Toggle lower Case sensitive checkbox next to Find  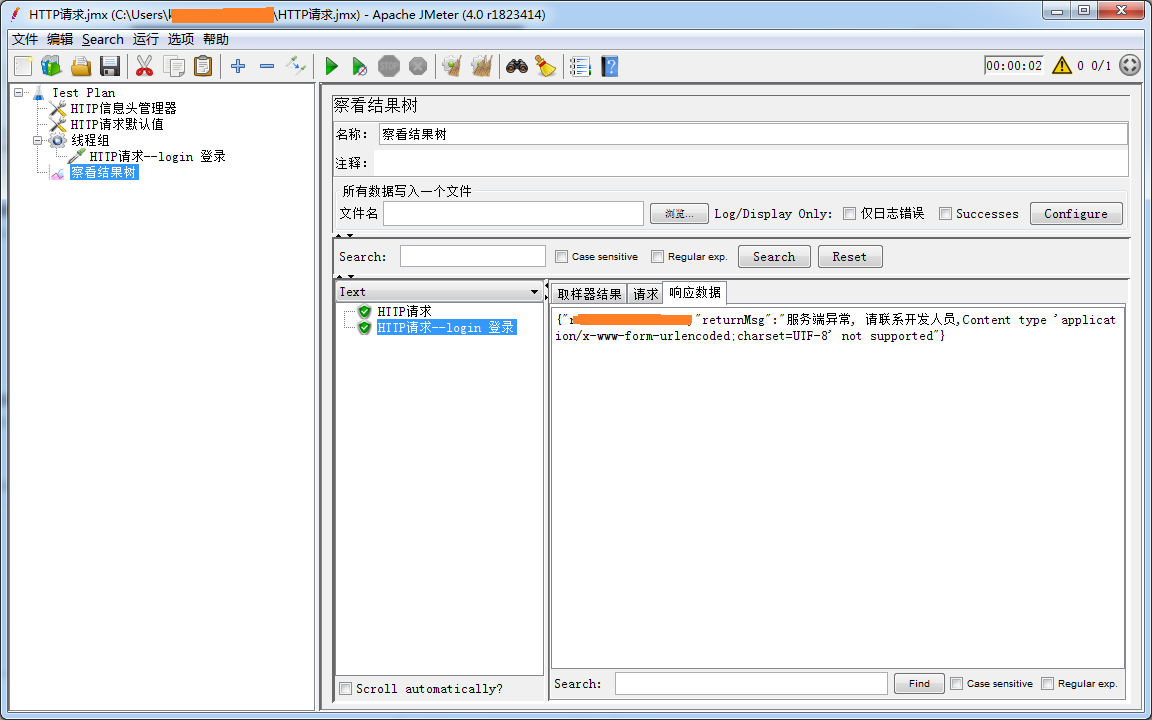tap(957, 683)
